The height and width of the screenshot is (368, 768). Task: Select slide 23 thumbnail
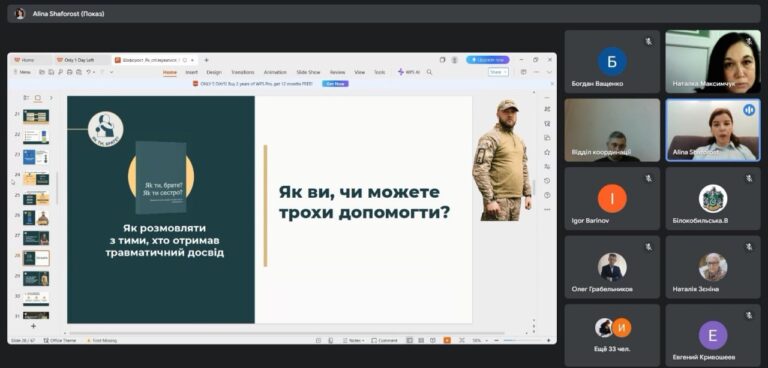[36, 157]
